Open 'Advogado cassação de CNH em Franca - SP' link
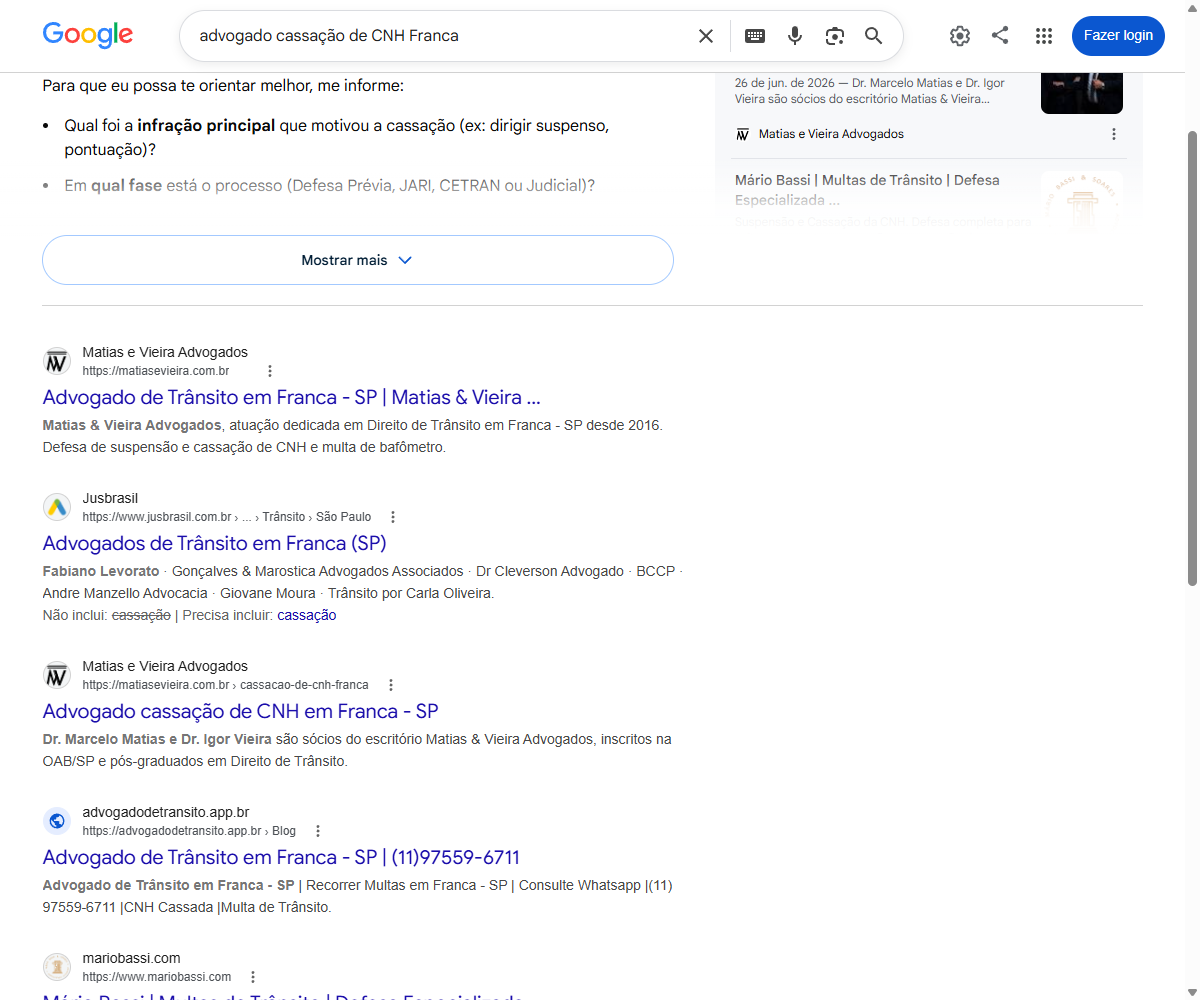Screen dimensions: 1200x1000 pyautogui.click(x=240, y=712)
